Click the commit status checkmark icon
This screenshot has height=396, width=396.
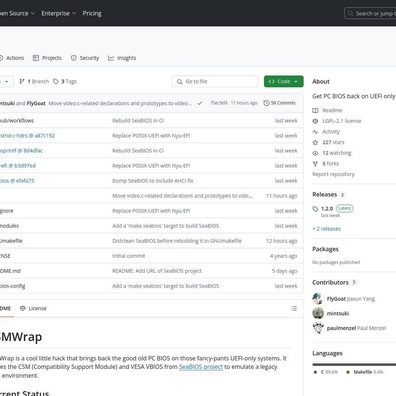pyautogui.click(x=200, y=103)
